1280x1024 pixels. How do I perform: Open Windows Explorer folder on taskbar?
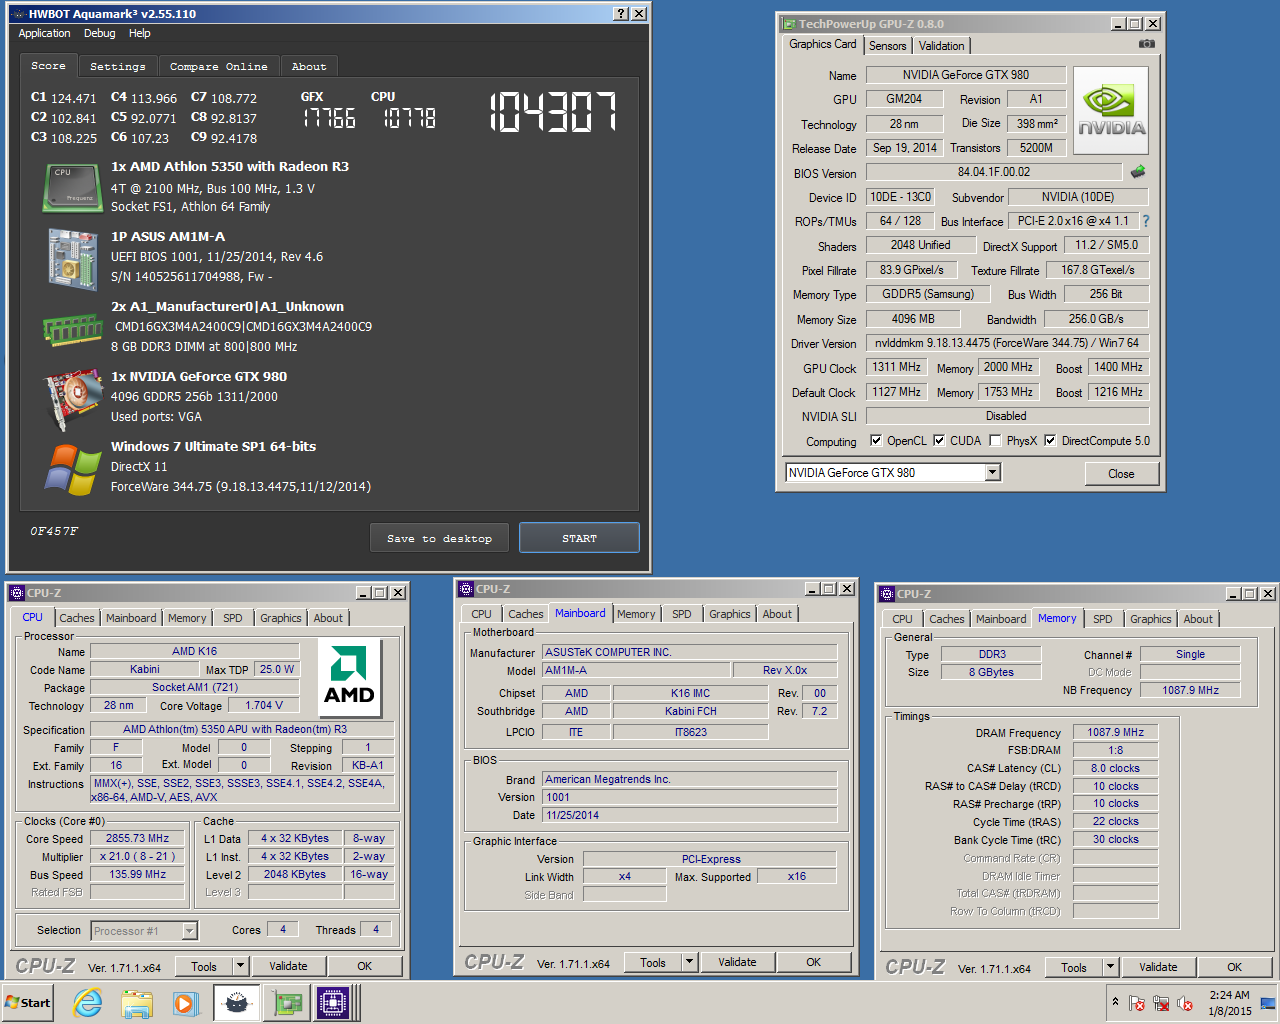137,1003
